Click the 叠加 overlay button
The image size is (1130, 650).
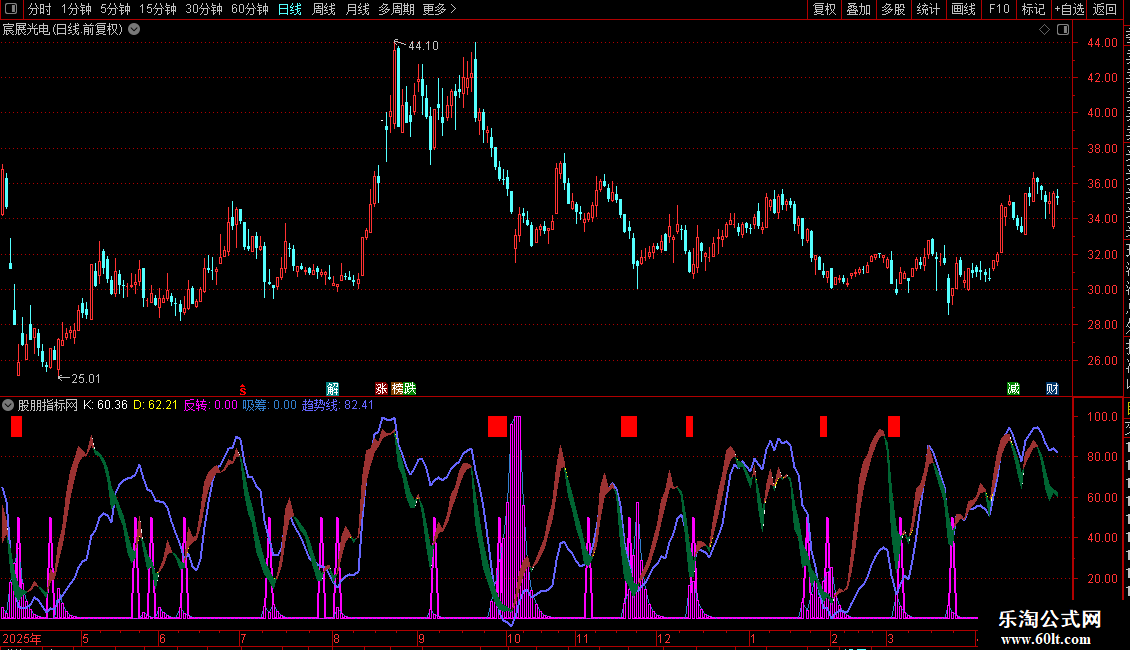859,9
